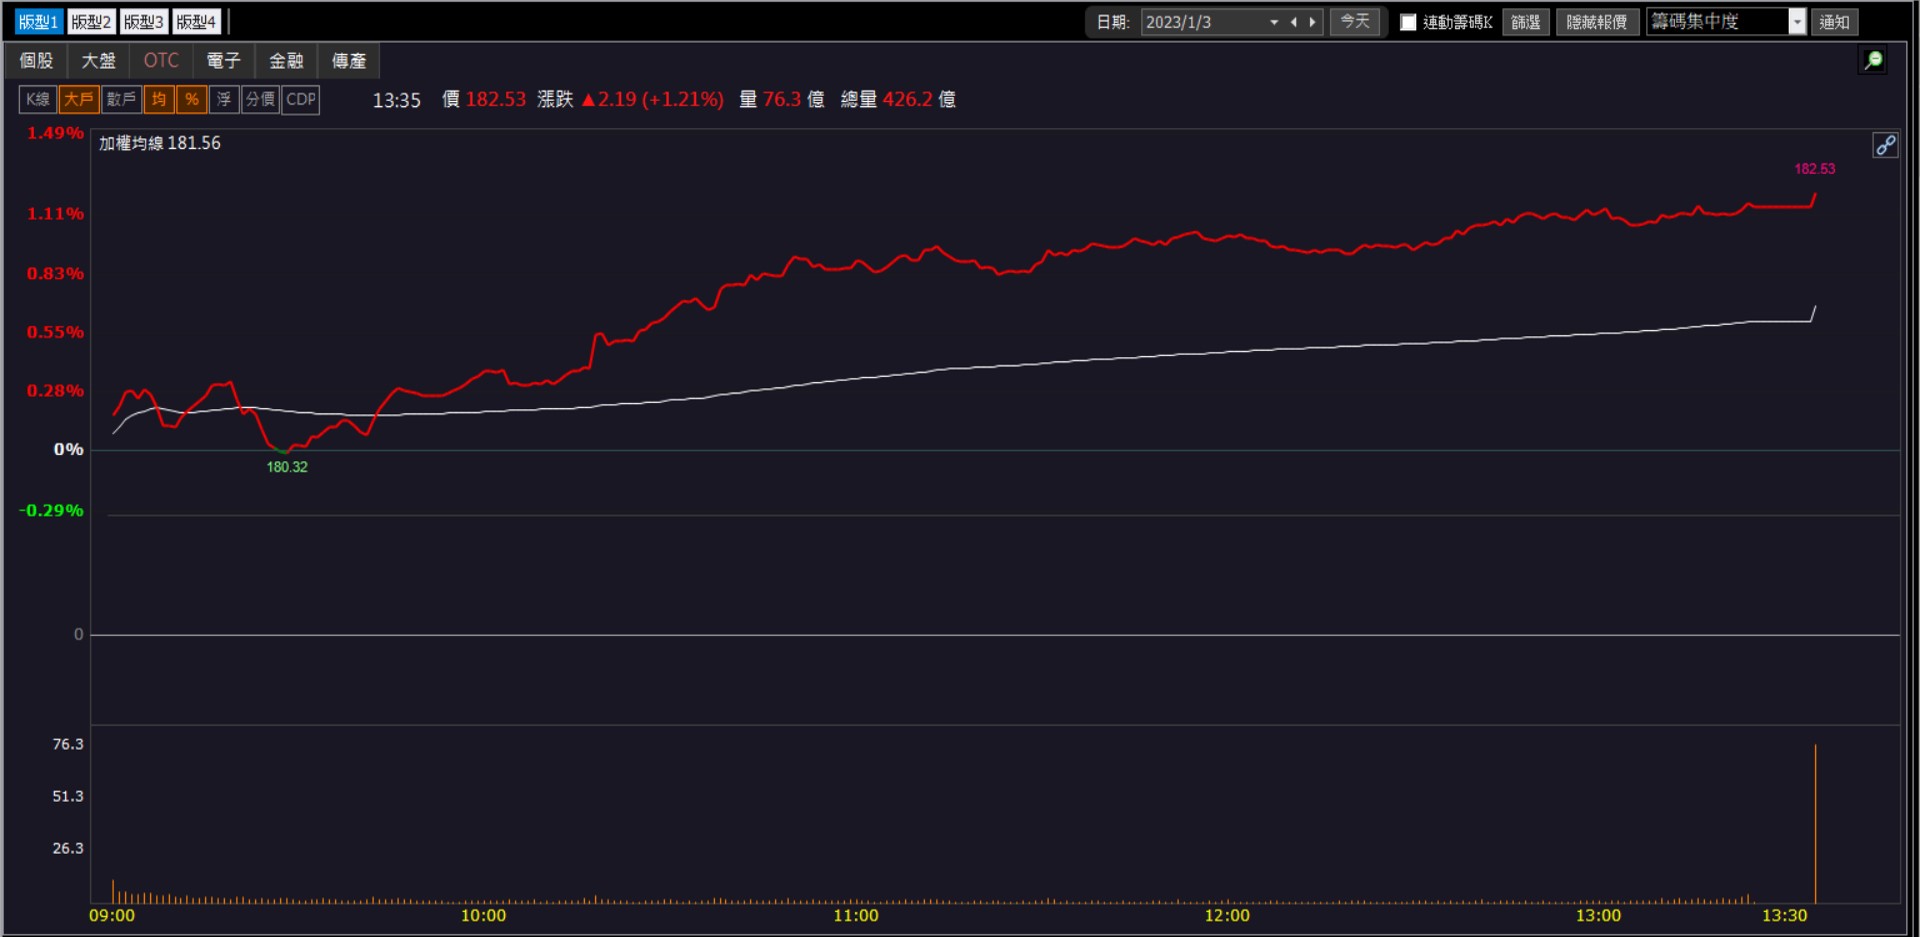1920x937 pixels.
Task: Switch to the 版型4 layout tab
Action: point(196,22)
